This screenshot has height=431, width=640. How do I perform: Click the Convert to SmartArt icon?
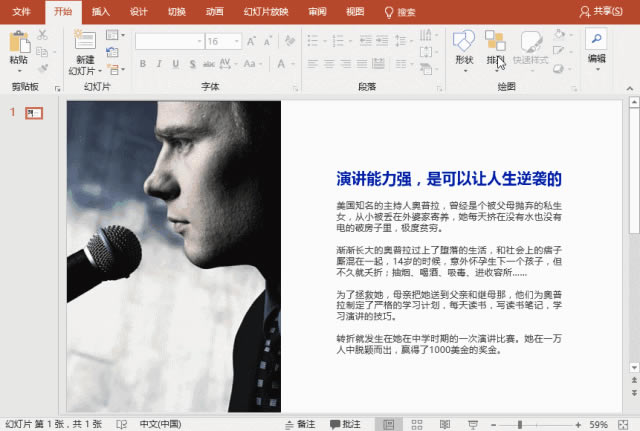pyautogui.click(x=428, y=69)
